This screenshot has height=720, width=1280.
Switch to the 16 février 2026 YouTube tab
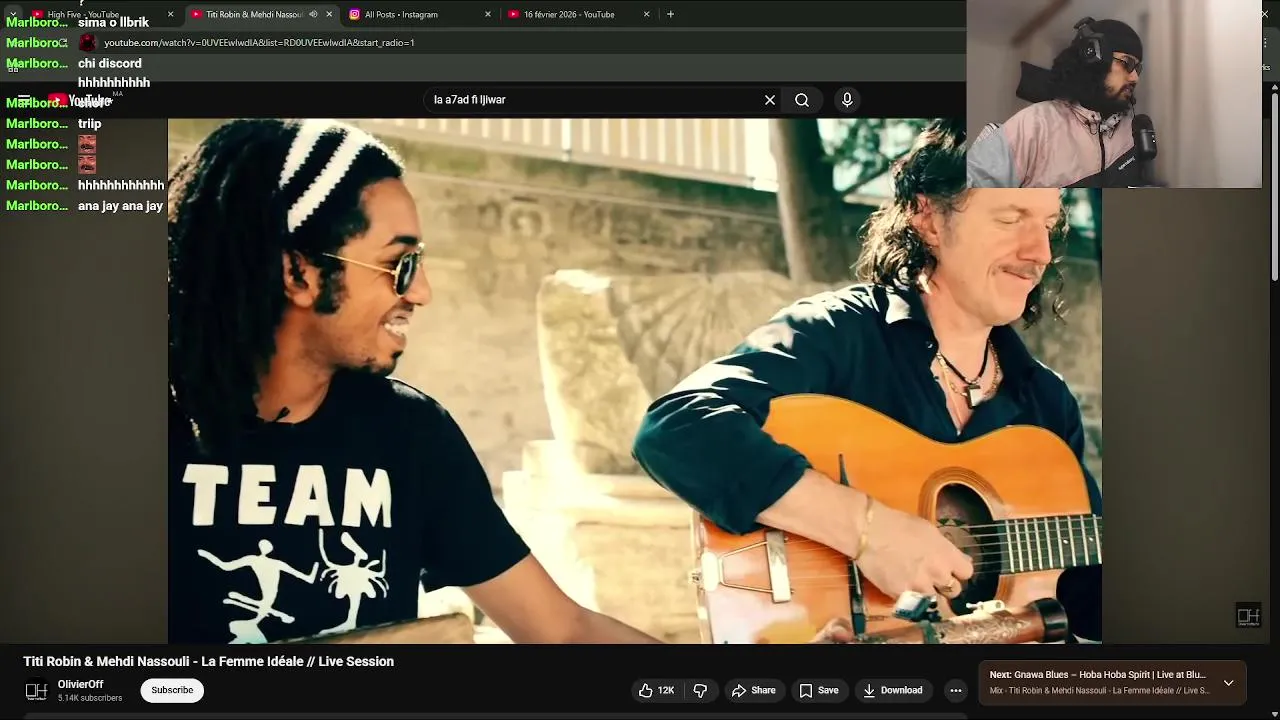coord(569,14)
